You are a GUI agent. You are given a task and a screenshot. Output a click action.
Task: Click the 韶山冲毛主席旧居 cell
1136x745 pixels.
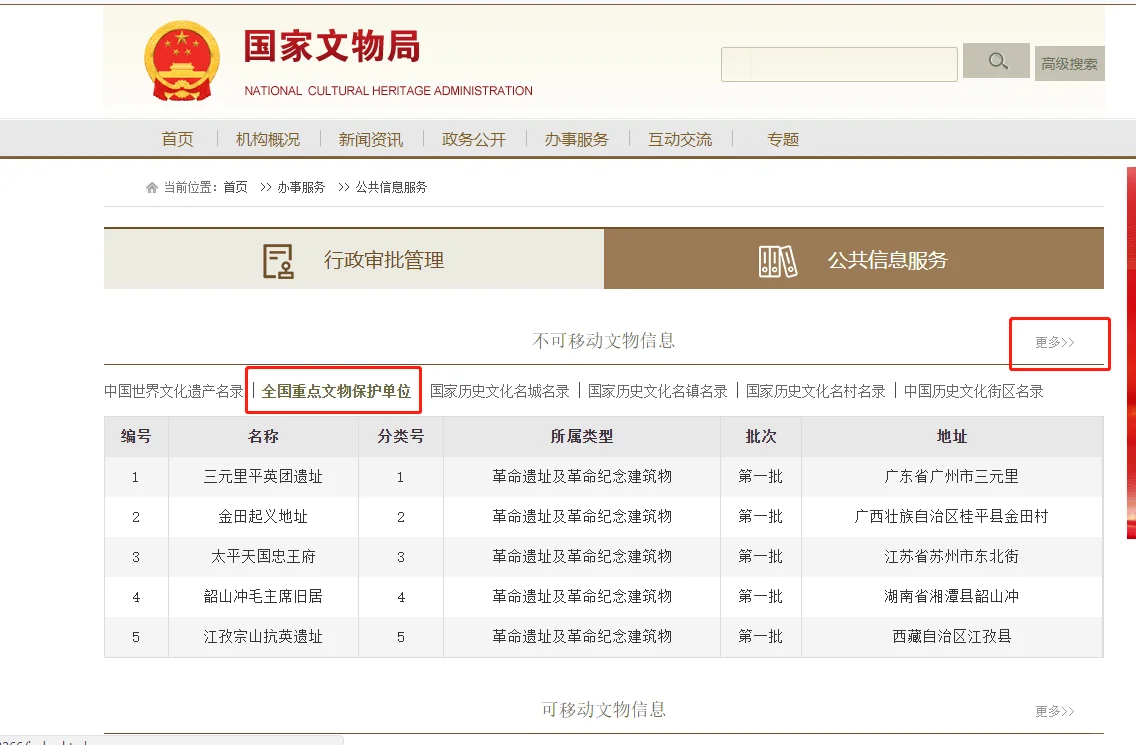tap(263, 596)
